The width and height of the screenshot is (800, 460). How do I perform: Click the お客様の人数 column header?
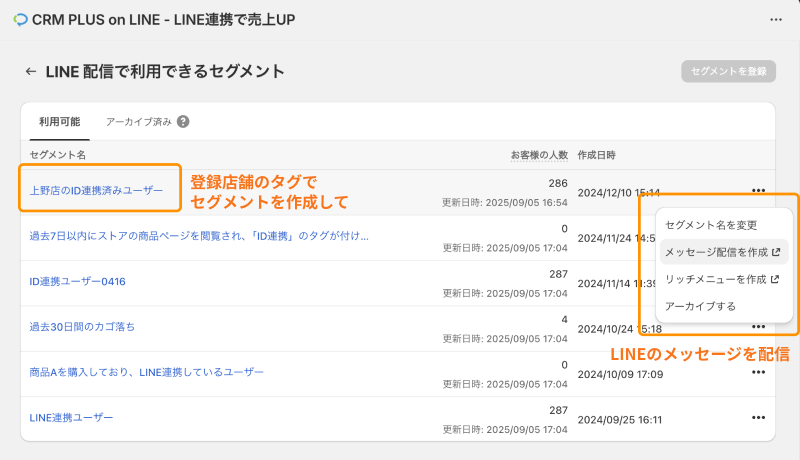pos(539,155)
